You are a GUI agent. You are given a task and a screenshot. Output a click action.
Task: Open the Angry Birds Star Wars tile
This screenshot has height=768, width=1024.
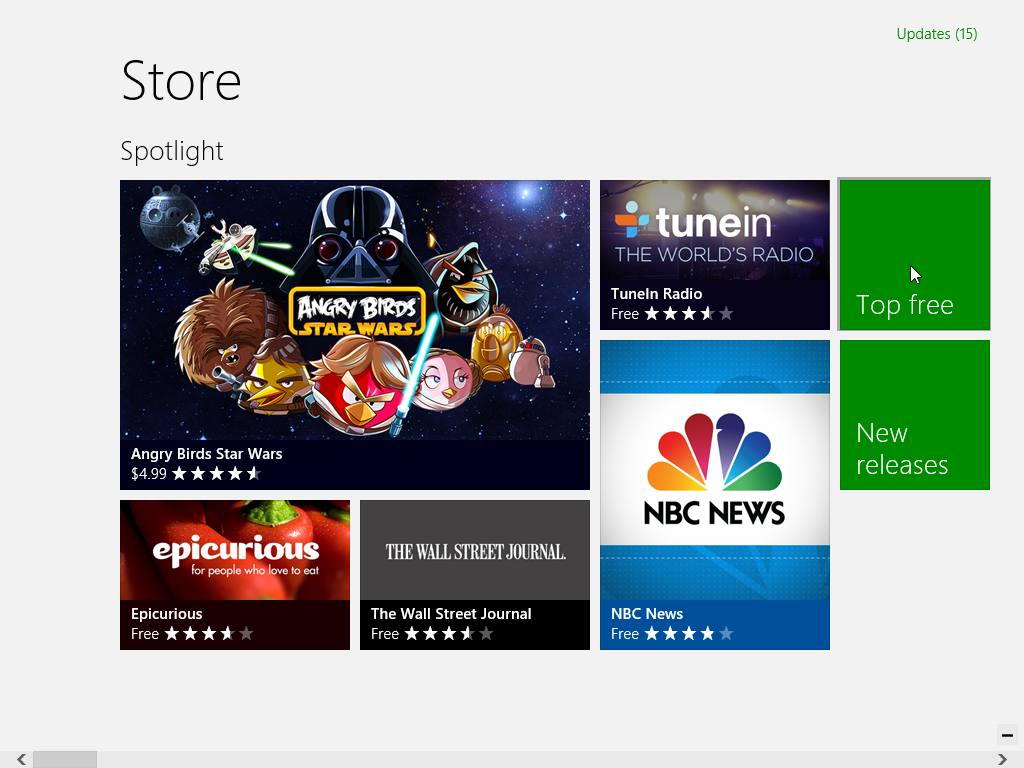point(355,335)
